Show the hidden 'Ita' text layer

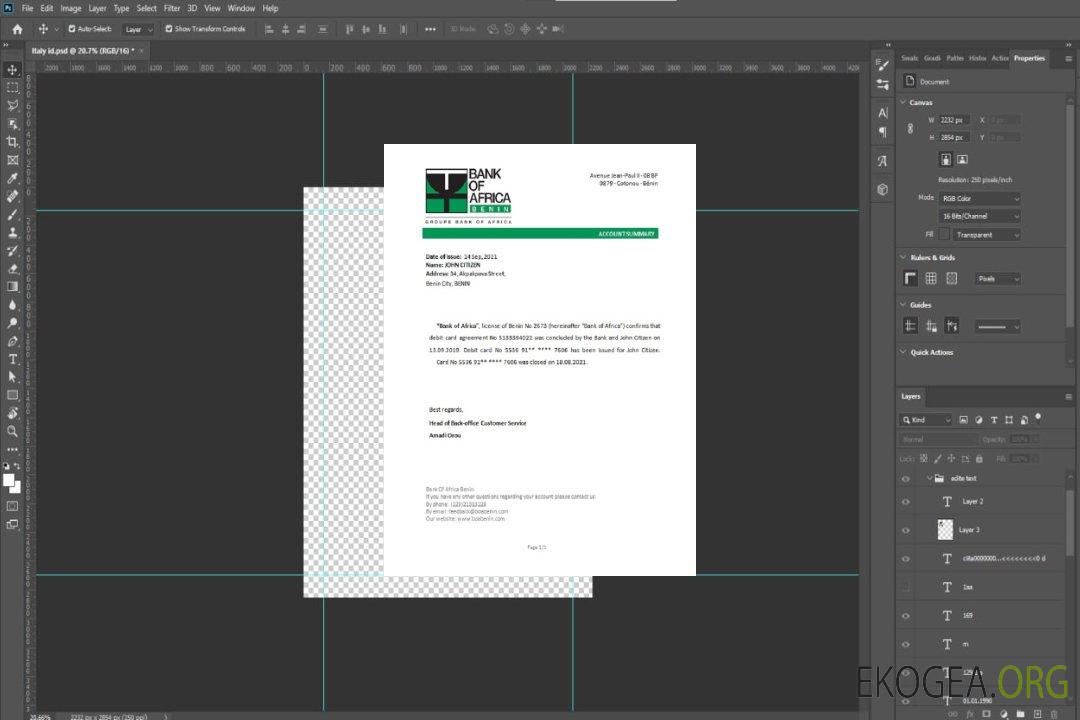(906, 587)
